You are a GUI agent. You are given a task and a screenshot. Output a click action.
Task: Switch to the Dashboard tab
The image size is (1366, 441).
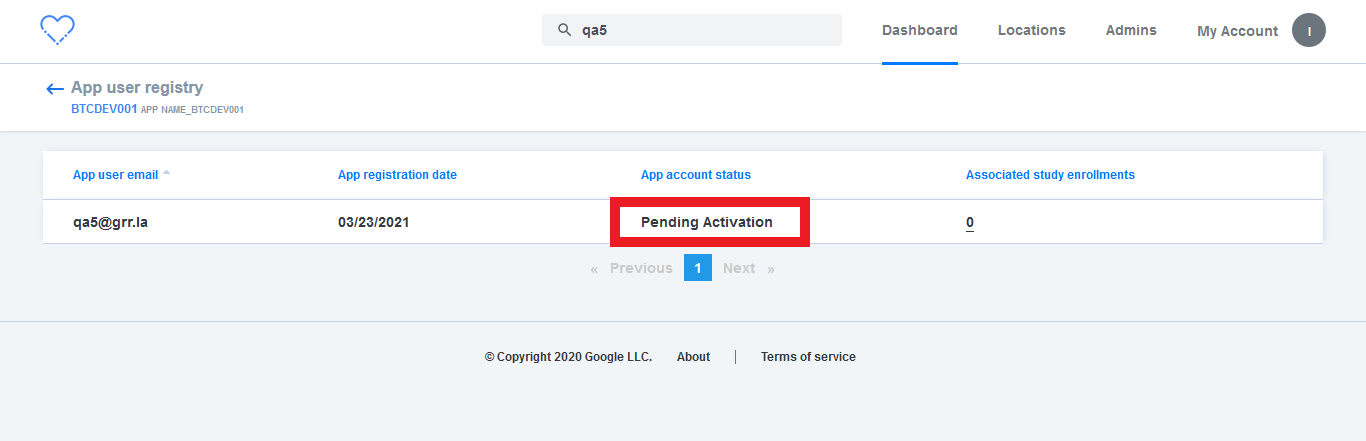919,30
